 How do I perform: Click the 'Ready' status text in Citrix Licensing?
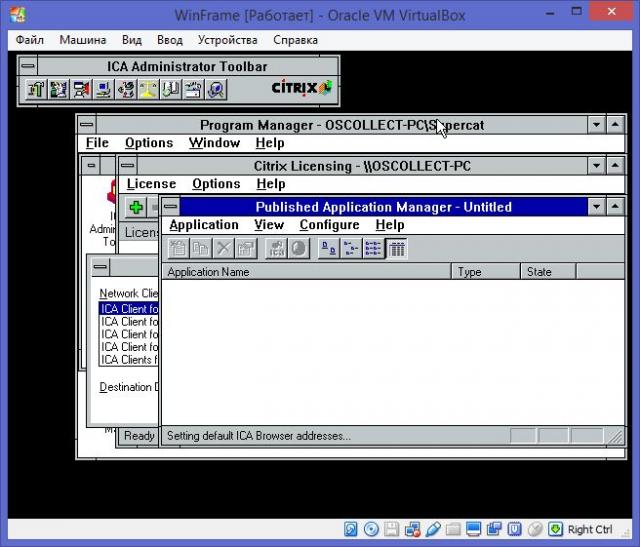[139, 436]
